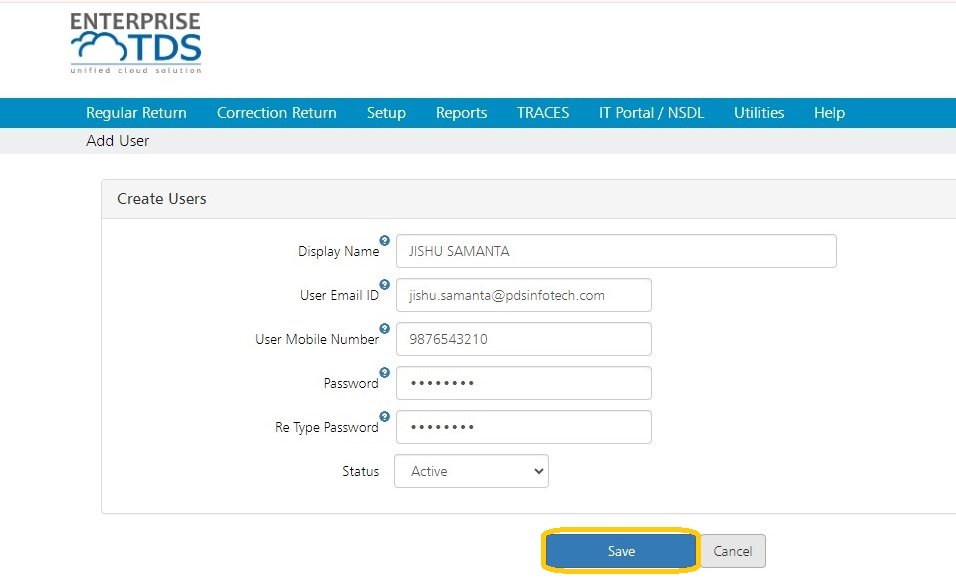Open the Setup menu
956x588 pixels.
pyautogui.click(x=386, y=113)
